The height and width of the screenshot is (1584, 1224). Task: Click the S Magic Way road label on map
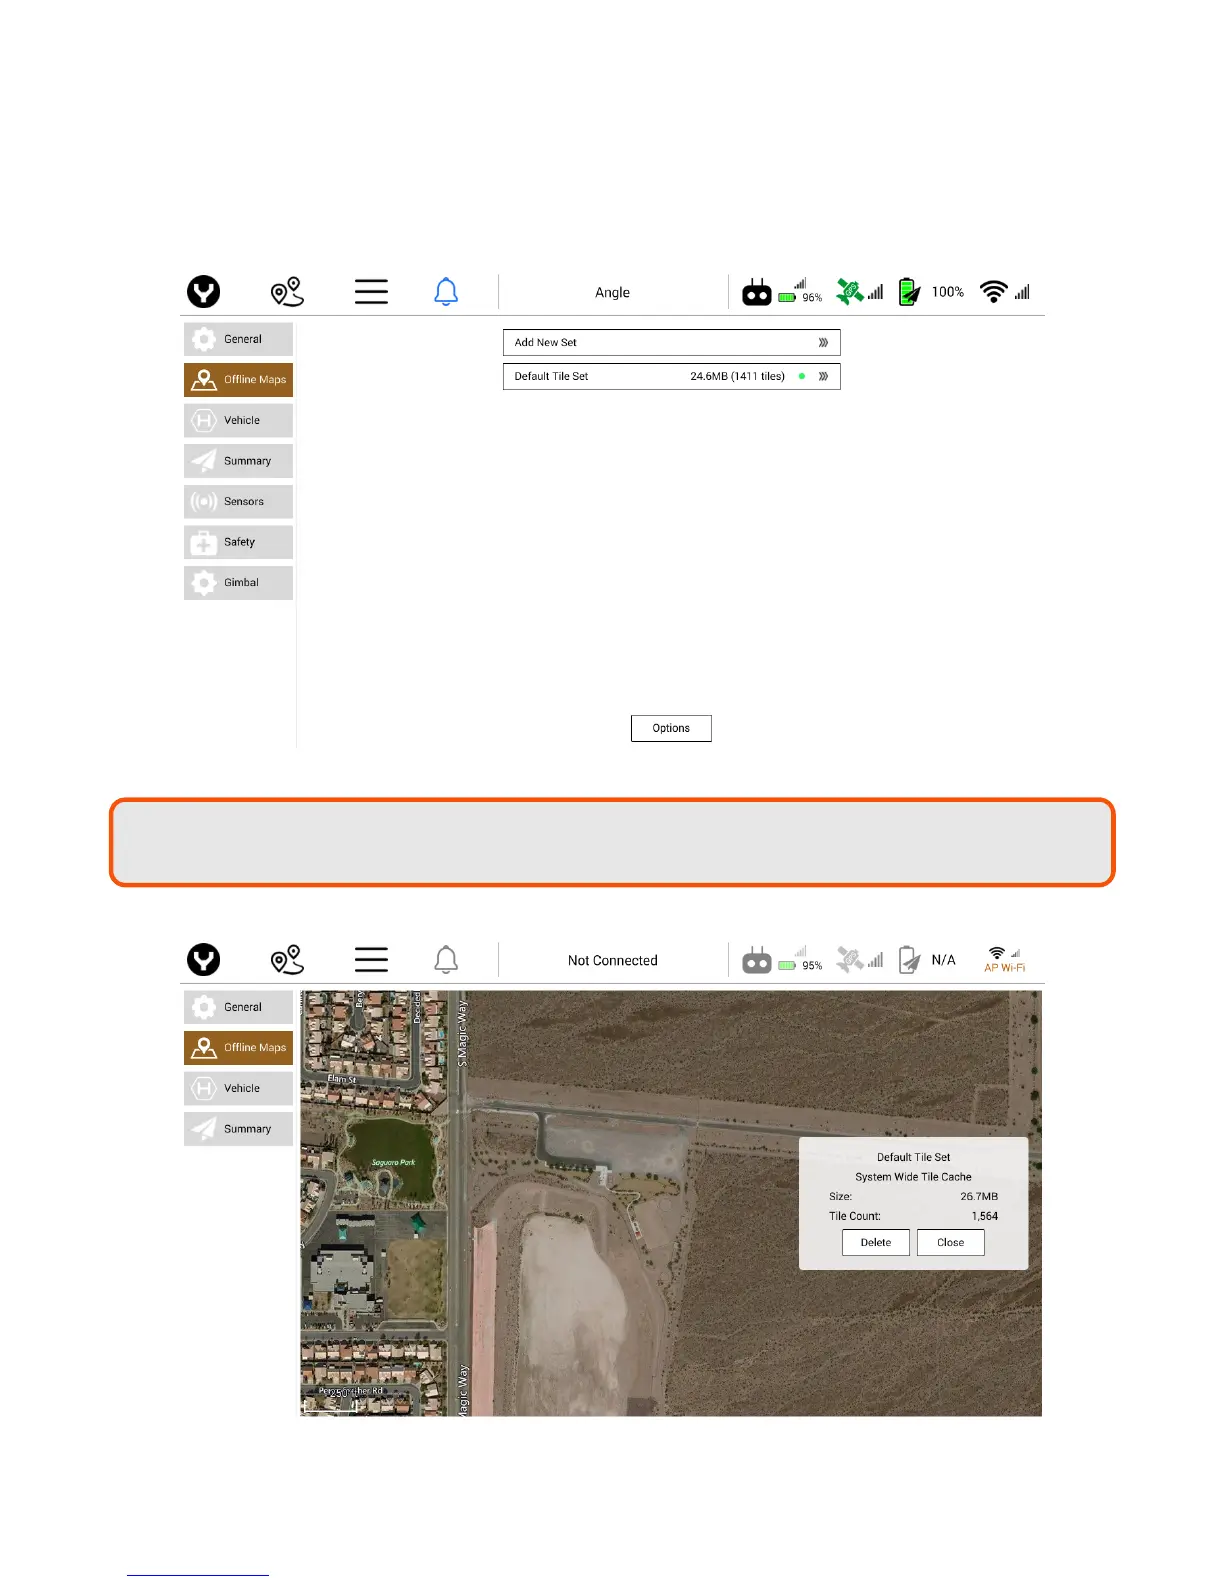coord(462,1033)
